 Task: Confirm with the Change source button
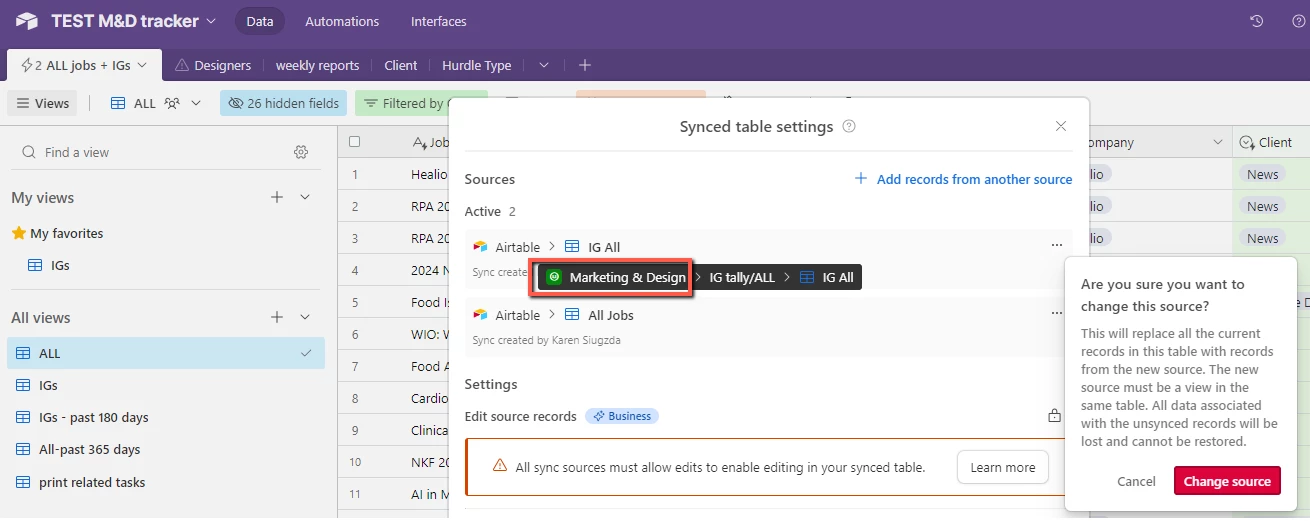(x=1227, y=481)
